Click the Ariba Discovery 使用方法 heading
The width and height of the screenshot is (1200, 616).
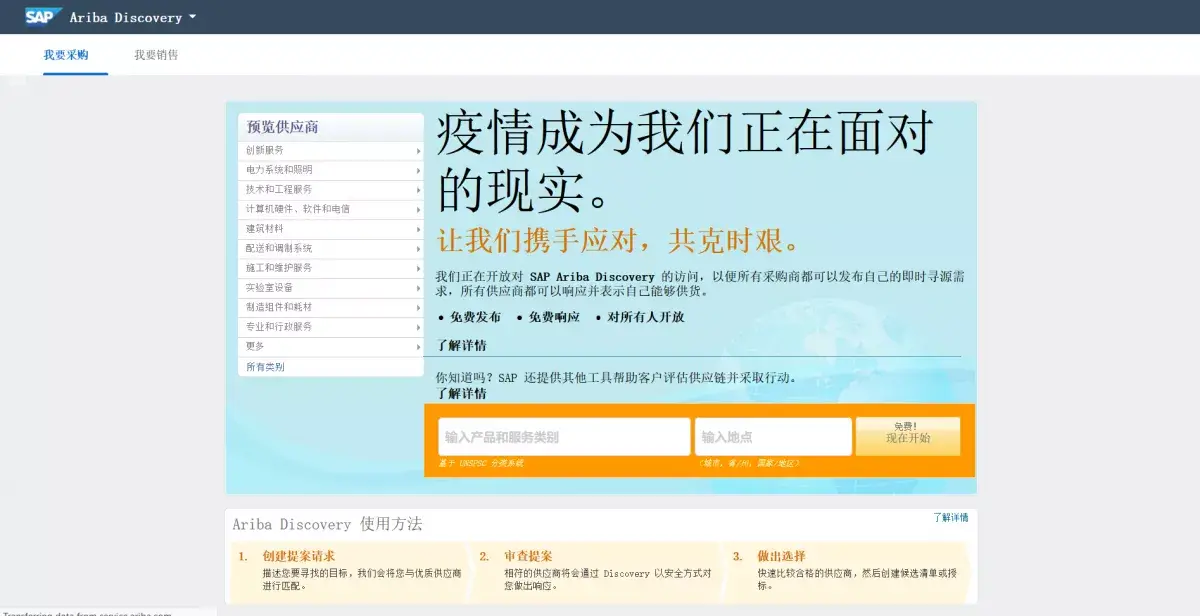pyautogui.click(x=327, y=524)
